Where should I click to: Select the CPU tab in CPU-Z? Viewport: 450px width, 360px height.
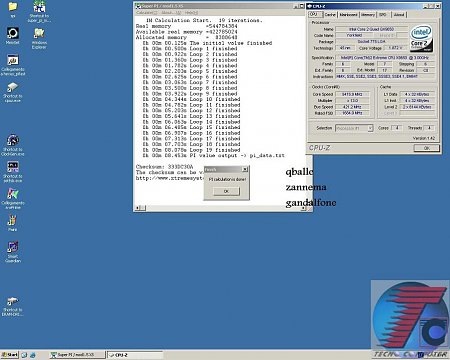314,14
